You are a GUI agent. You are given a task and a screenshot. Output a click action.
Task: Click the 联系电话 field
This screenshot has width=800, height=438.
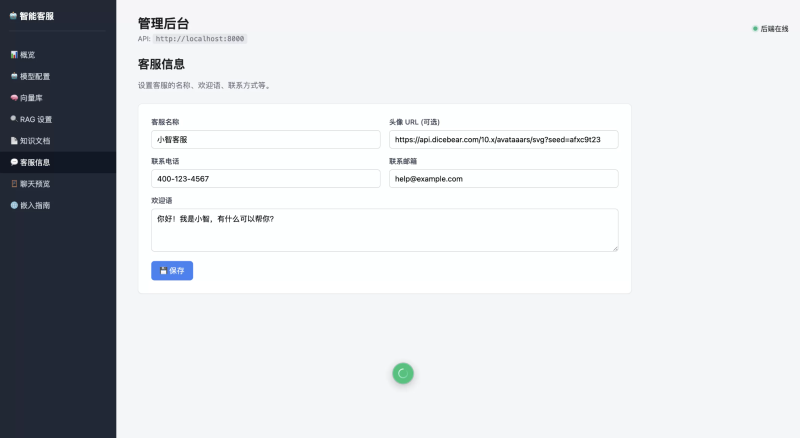point(266,179)
